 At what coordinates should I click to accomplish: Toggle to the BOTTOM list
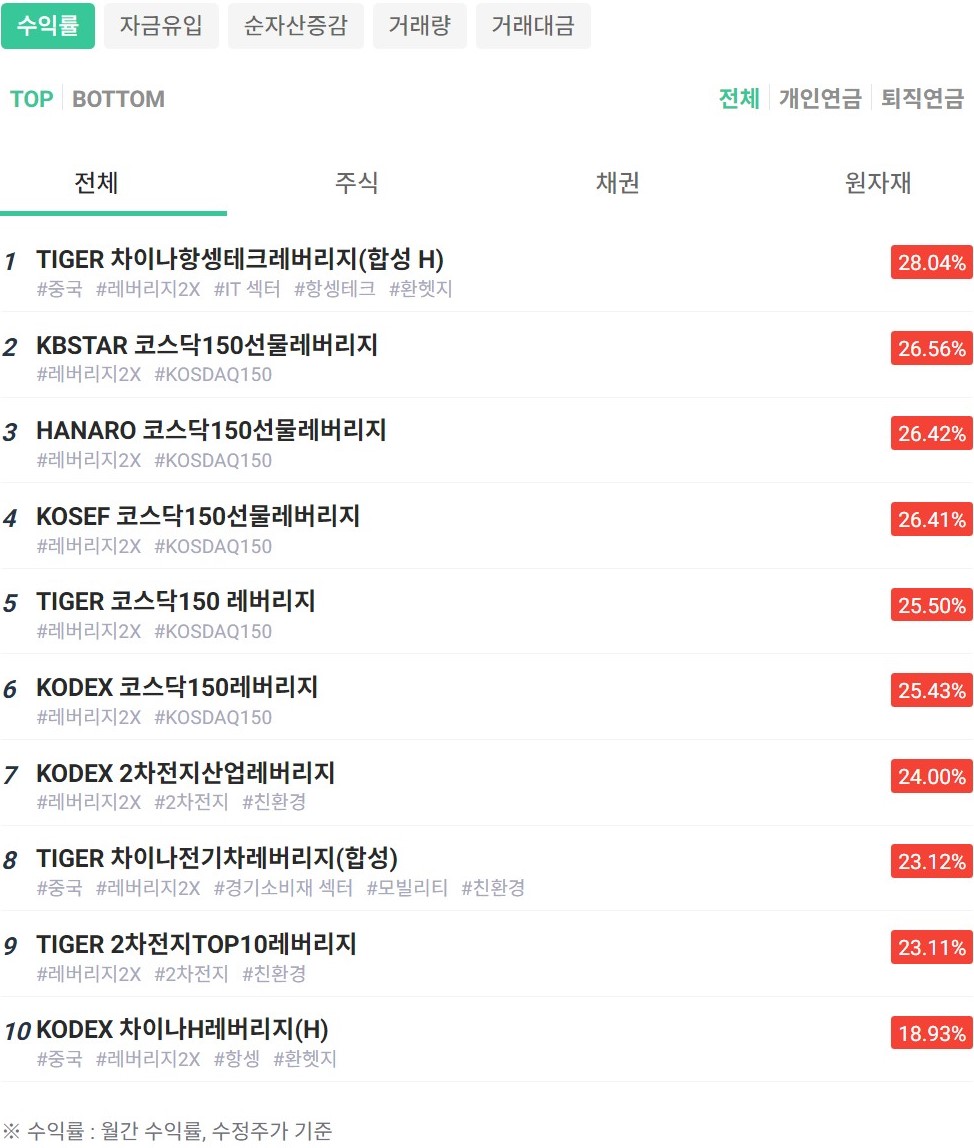118,99
